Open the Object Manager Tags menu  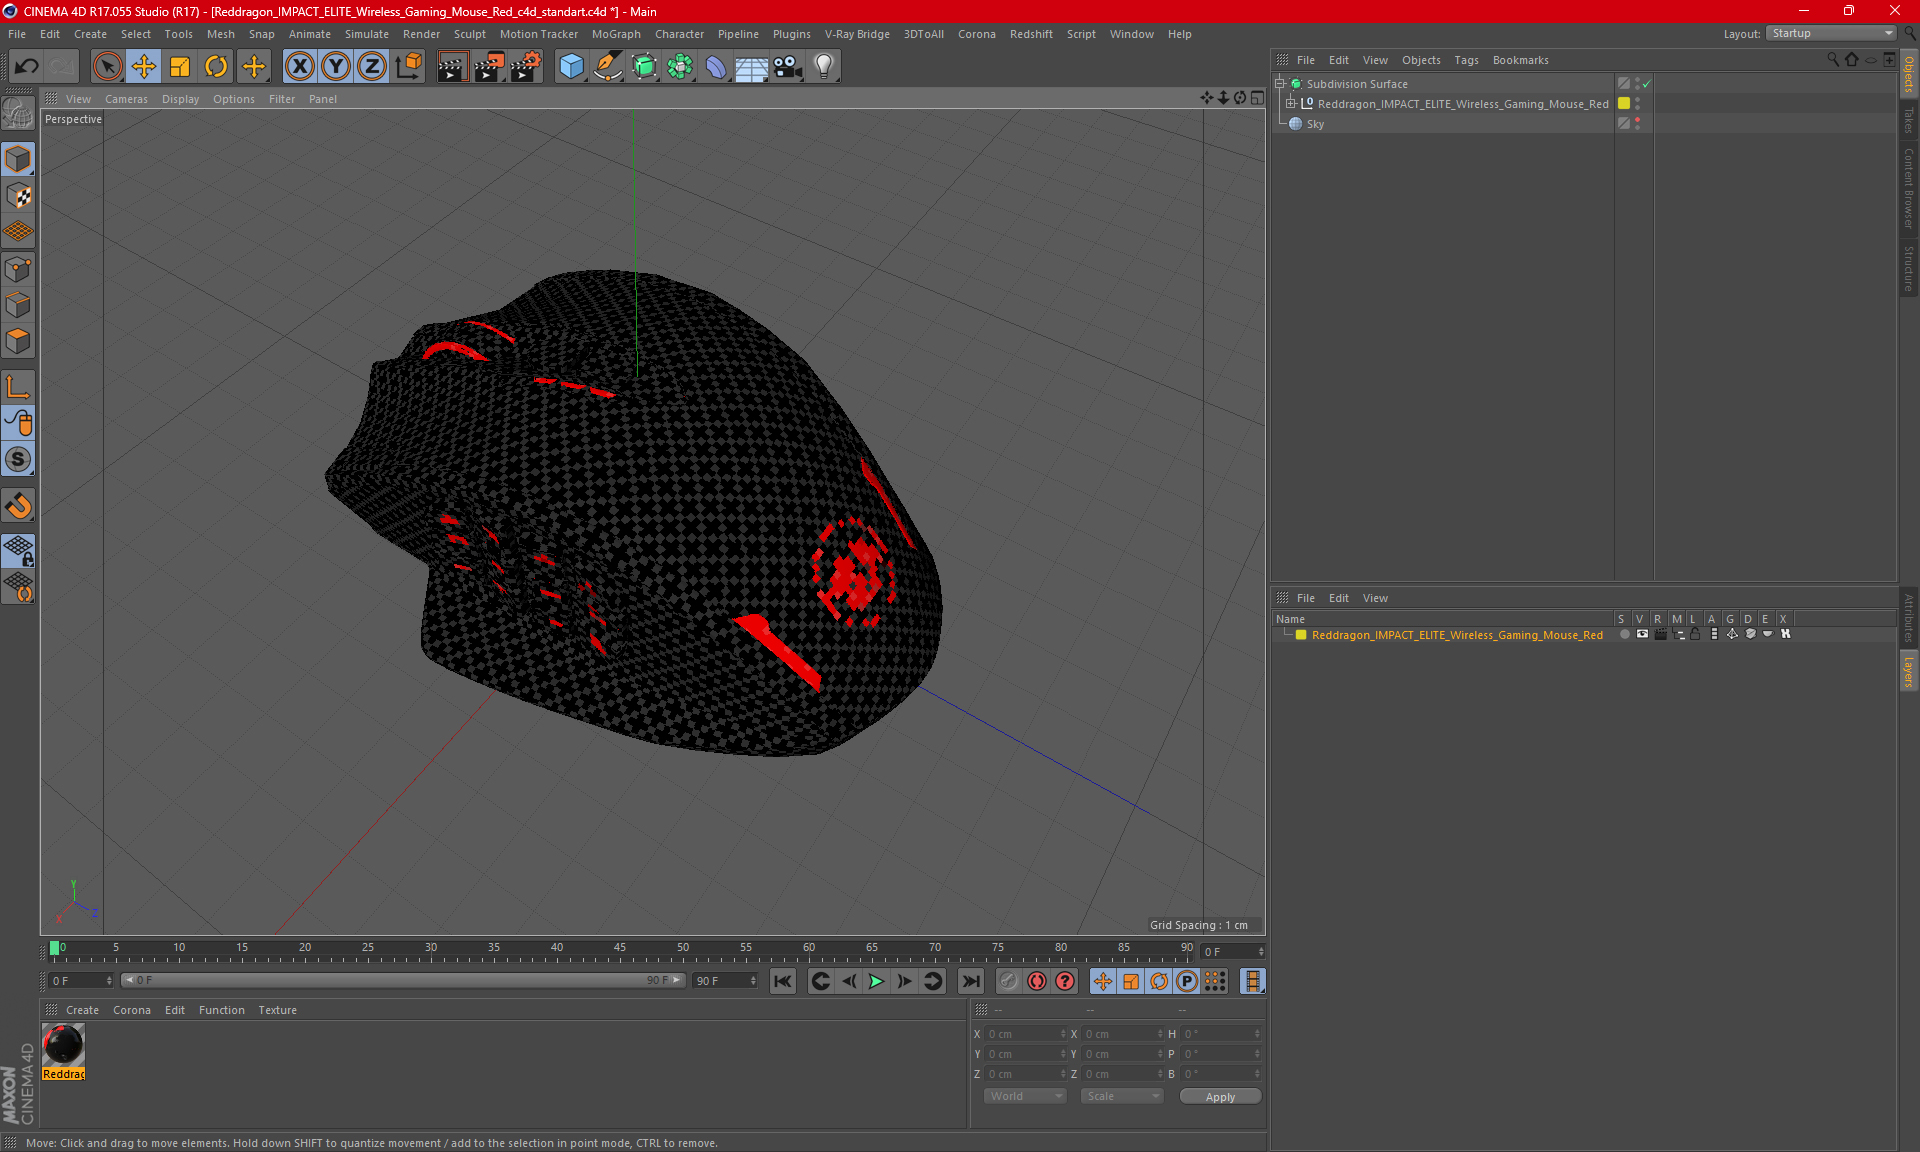pyautogui.click(x=1466, y=60)
